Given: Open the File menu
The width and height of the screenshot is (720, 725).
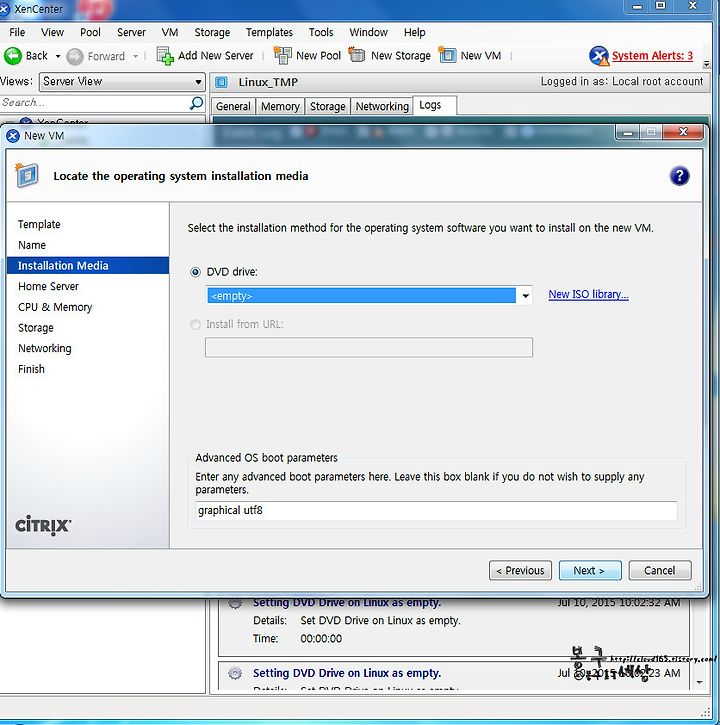Looking at the screenshot, I should point(17,32).
